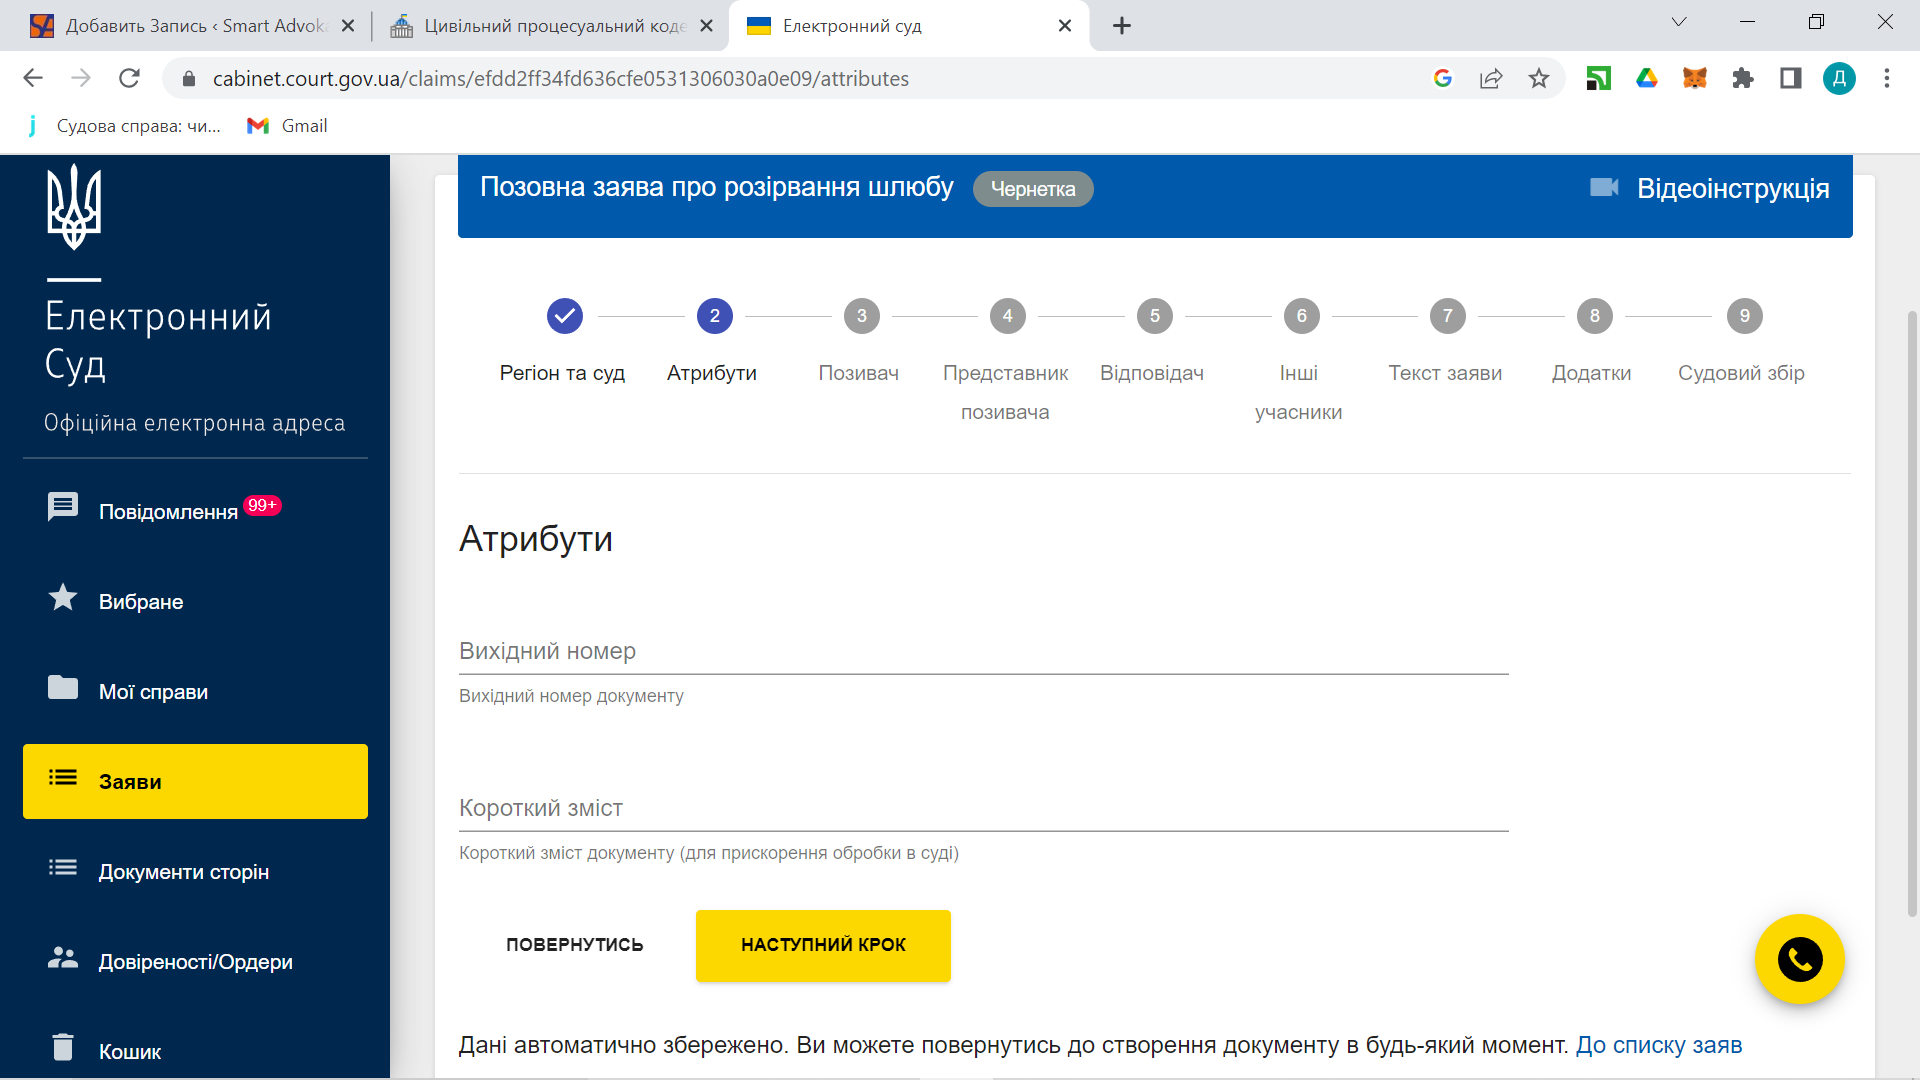Go to step 1 Регіон та суд
1920x1080 pixels.
coord(564,316)
